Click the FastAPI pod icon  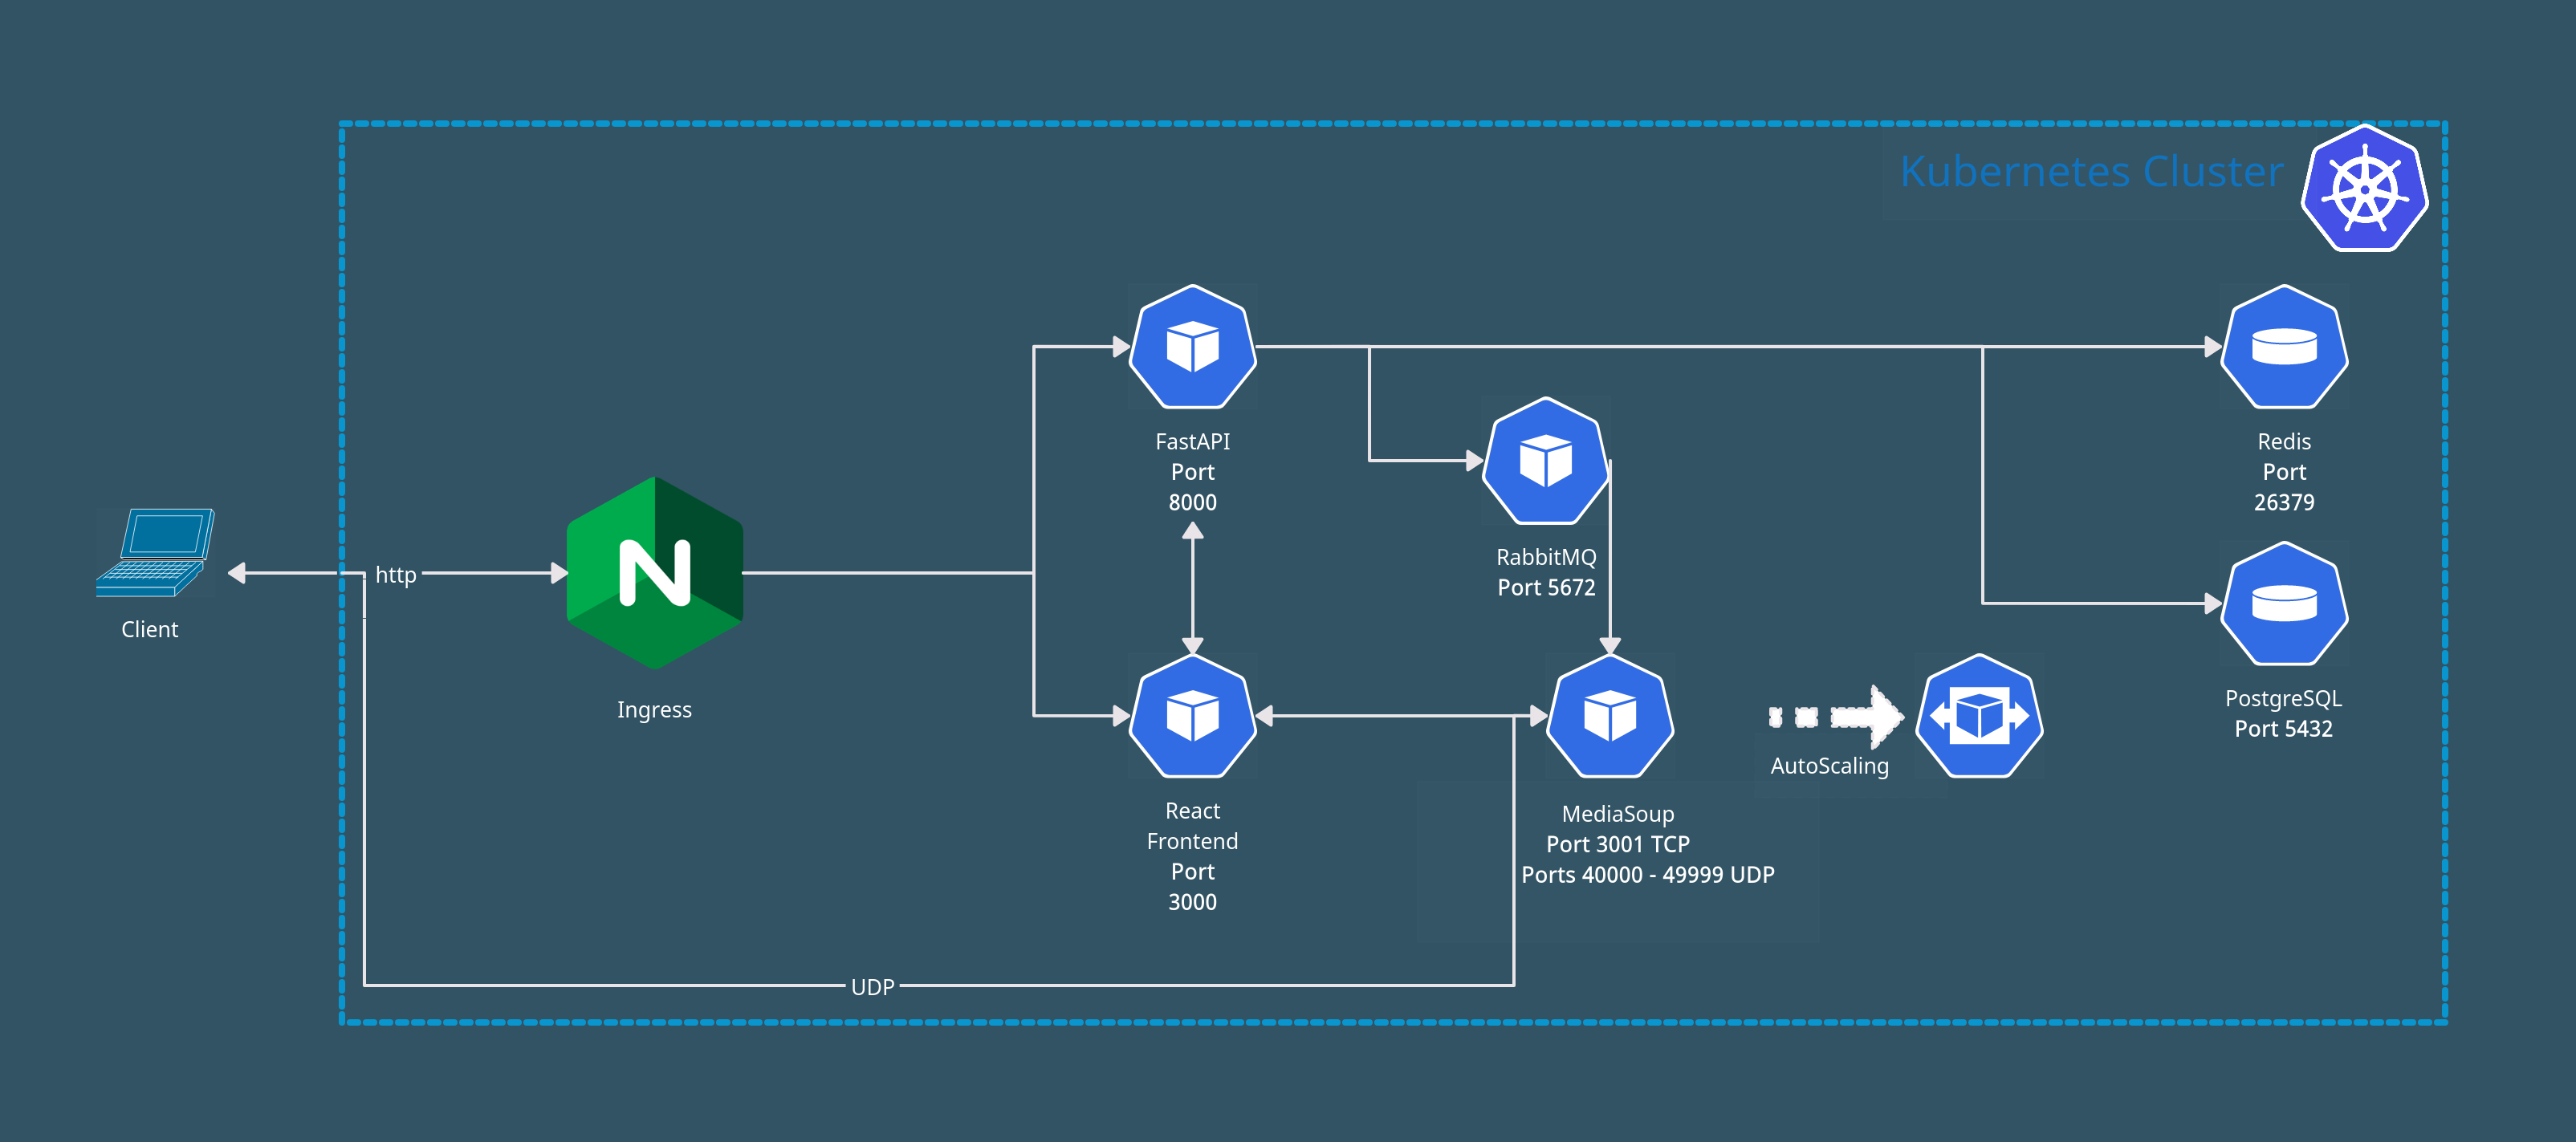(x=1192, y=347)
